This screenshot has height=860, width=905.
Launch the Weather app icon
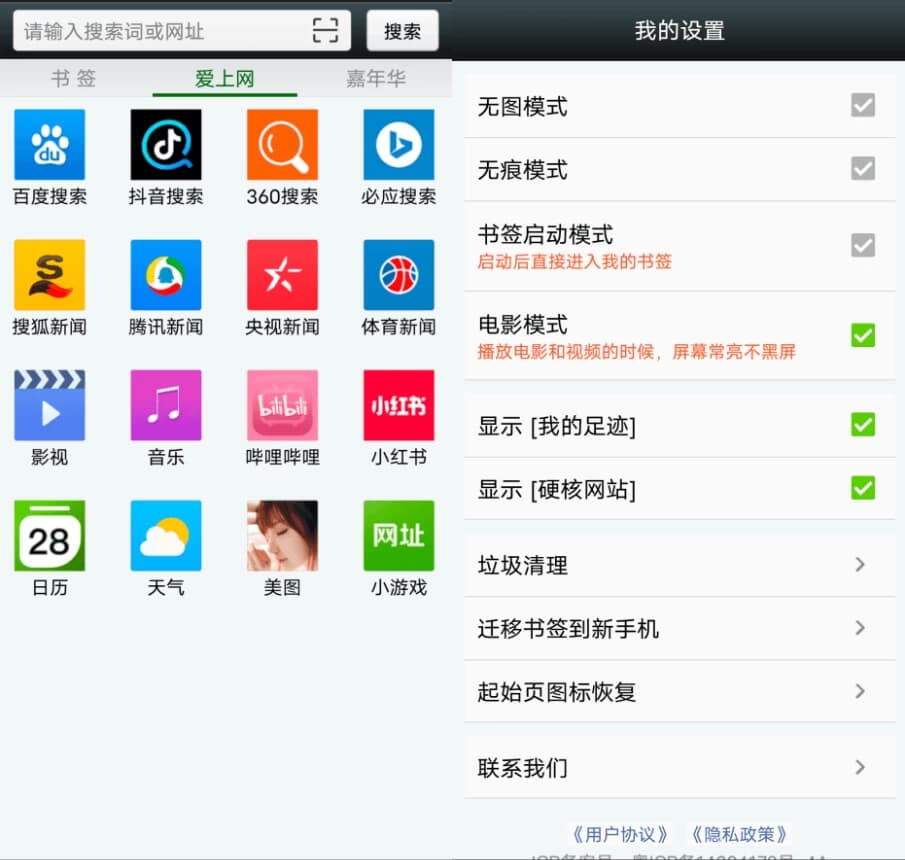[x=165, y=536]
